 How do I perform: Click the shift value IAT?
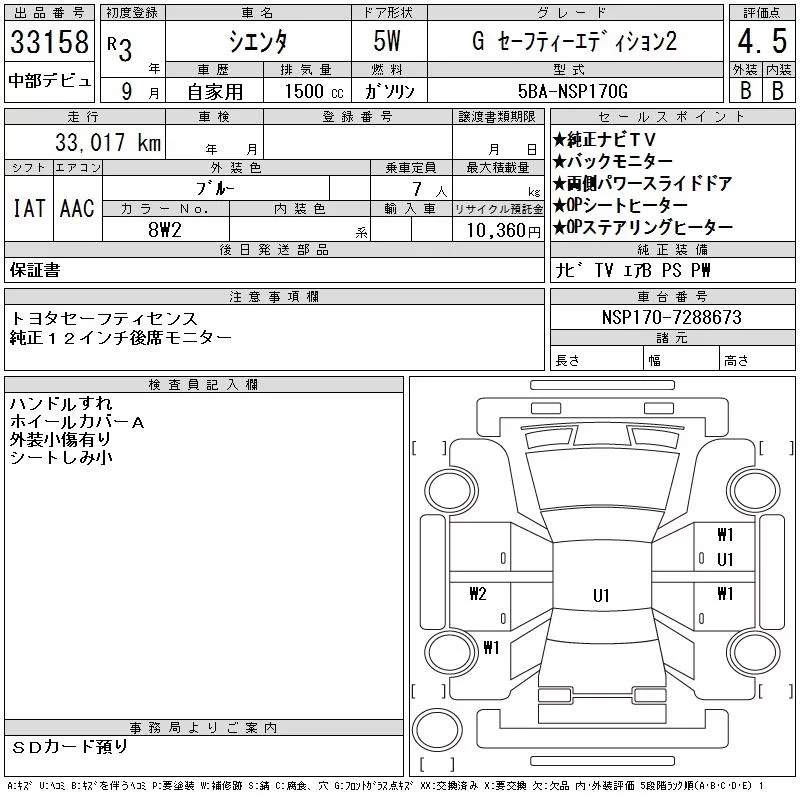tap(29, 208)
